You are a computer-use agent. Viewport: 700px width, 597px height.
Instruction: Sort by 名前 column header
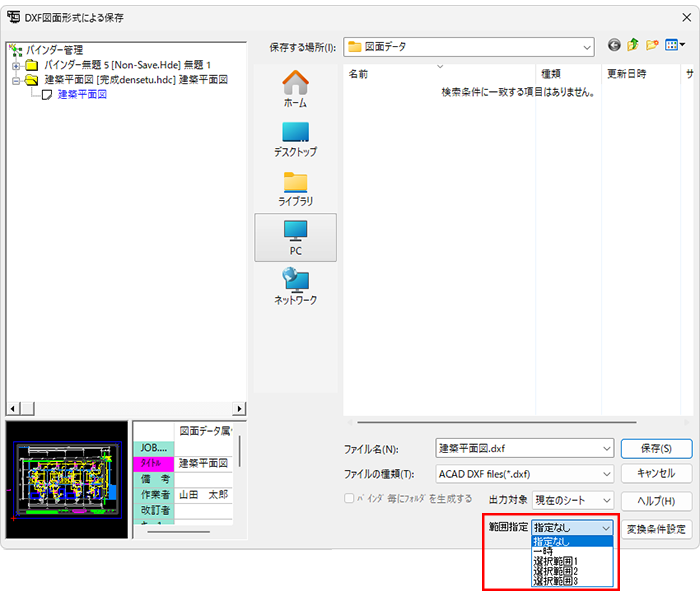click(439, 74)
